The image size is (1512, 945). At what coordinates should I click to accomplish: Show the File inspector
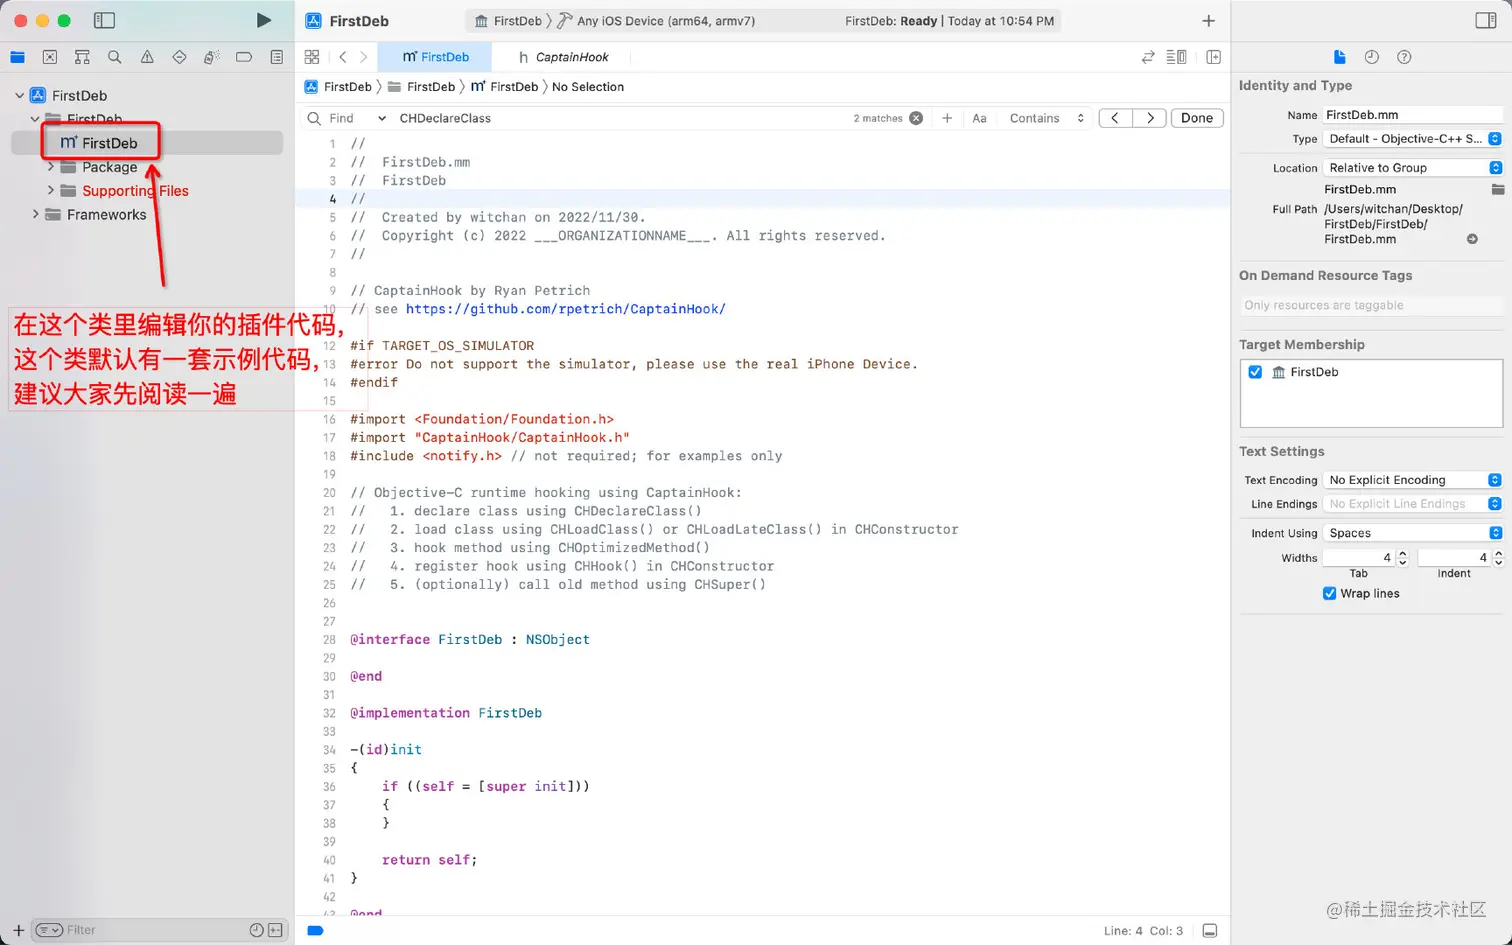tap(1340, 57)
